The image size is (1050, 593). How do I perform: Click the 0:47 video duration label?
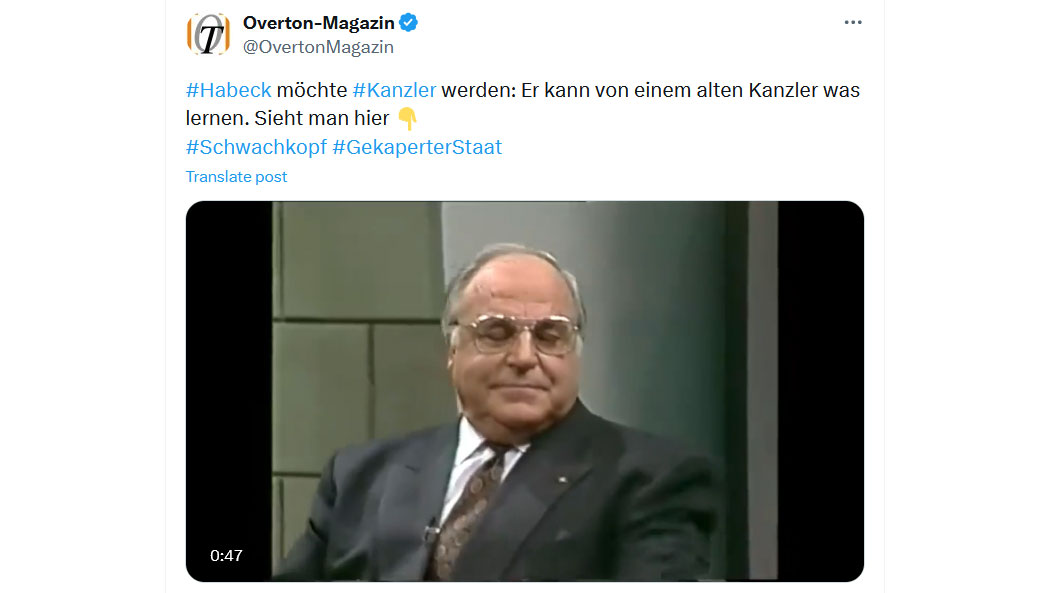tap(226, 556)
